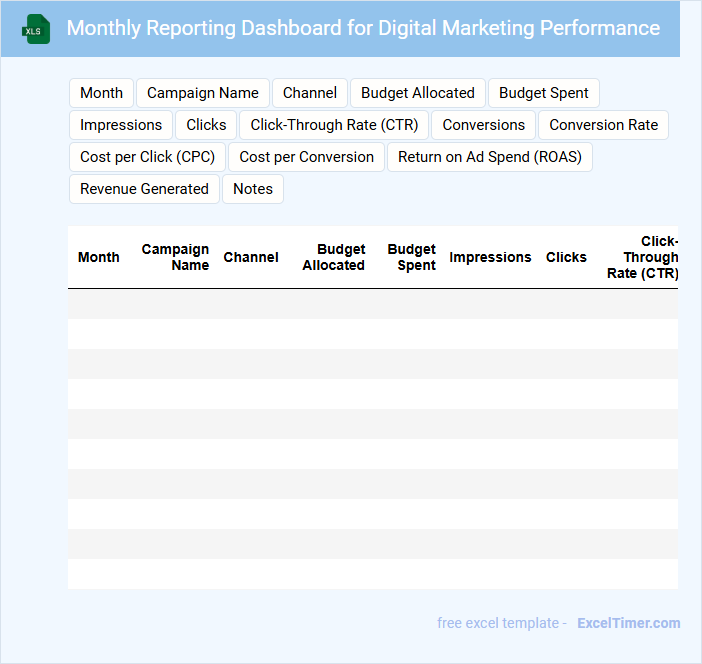The height and width of the screenshot is (664, 702).
Task: Select the Return on Ad Spend (ROAS) tag
Action: tap(490, 157)
